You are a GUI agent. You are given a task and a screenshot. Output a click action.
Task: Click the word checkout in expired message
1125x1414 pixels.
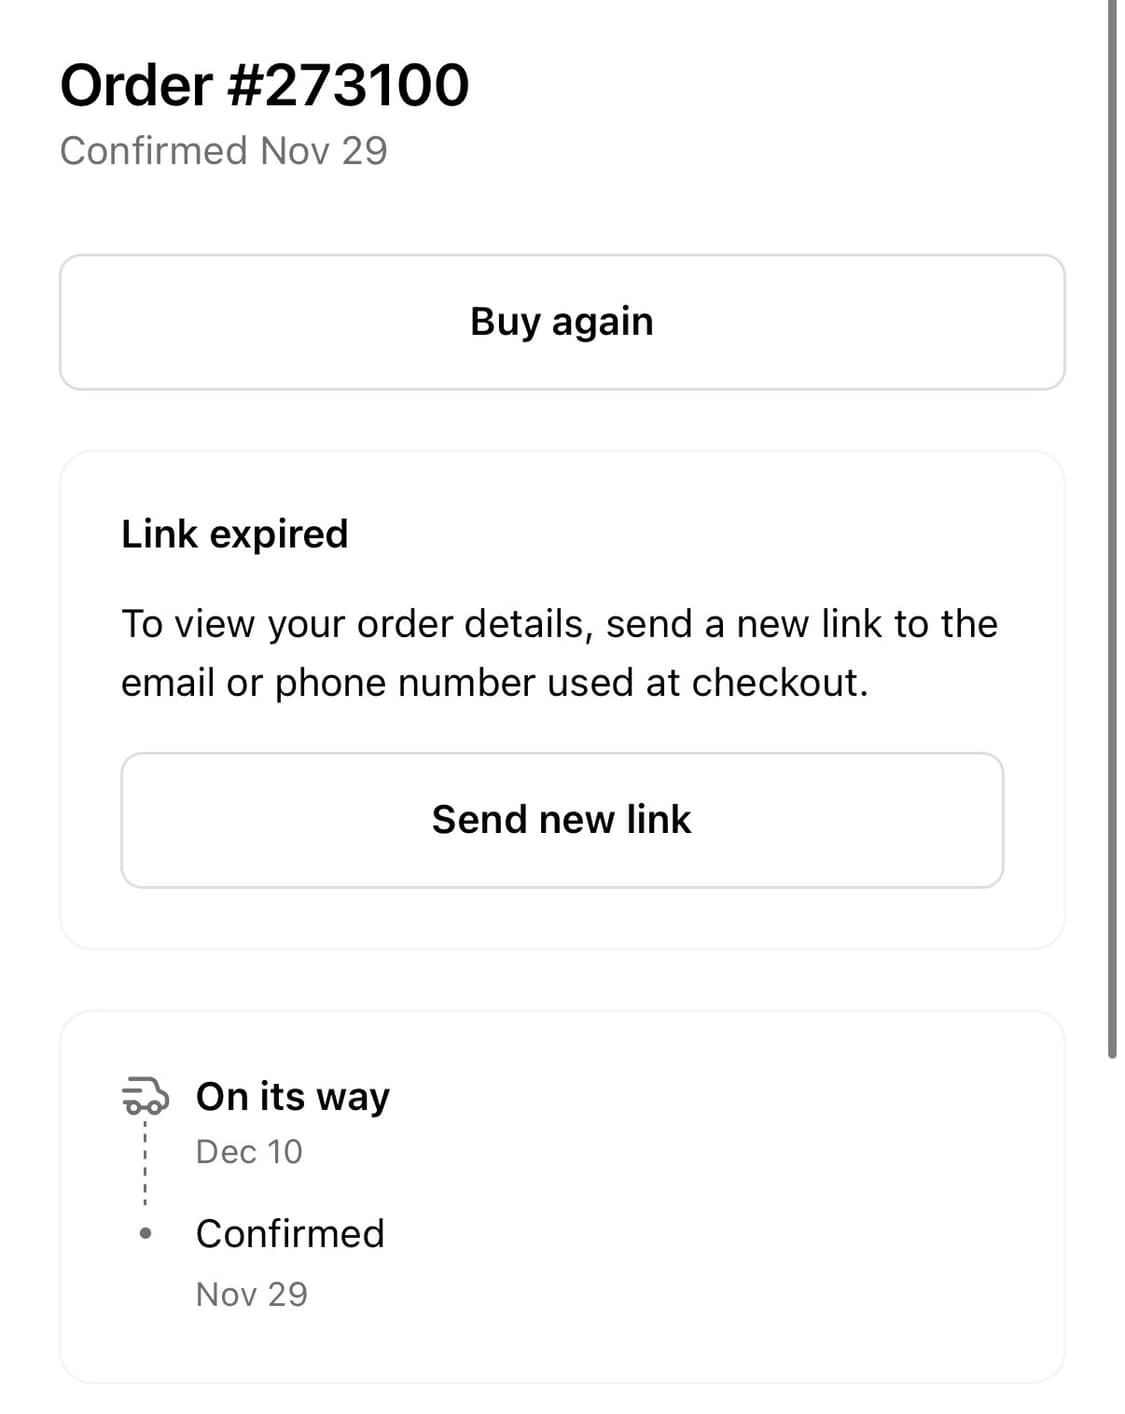coord(778,683)
